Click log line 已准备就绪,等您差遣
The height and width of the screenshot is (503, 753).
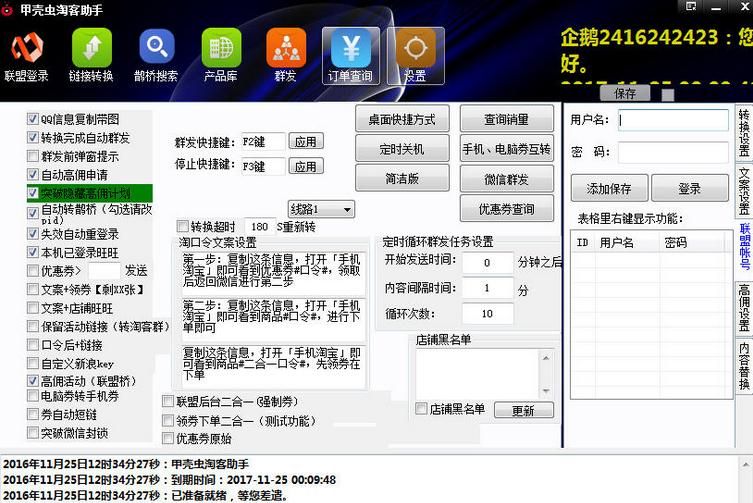coord(145,495)
